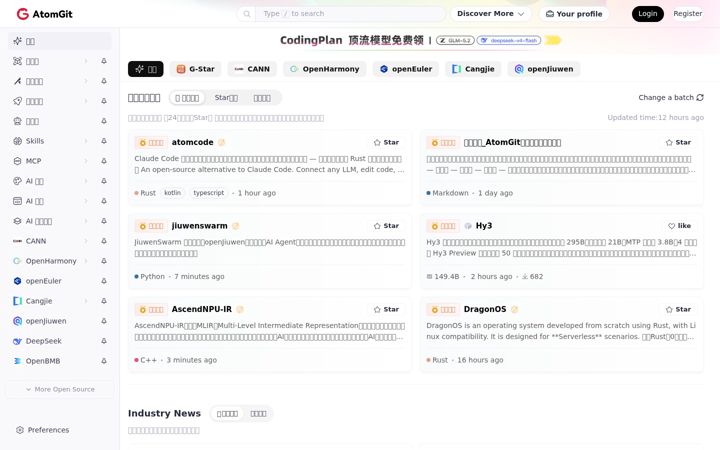The image size is (720, 450).
Task: Click the magnifier search icon
Action: pyautogui.click(x=247, y=14)
